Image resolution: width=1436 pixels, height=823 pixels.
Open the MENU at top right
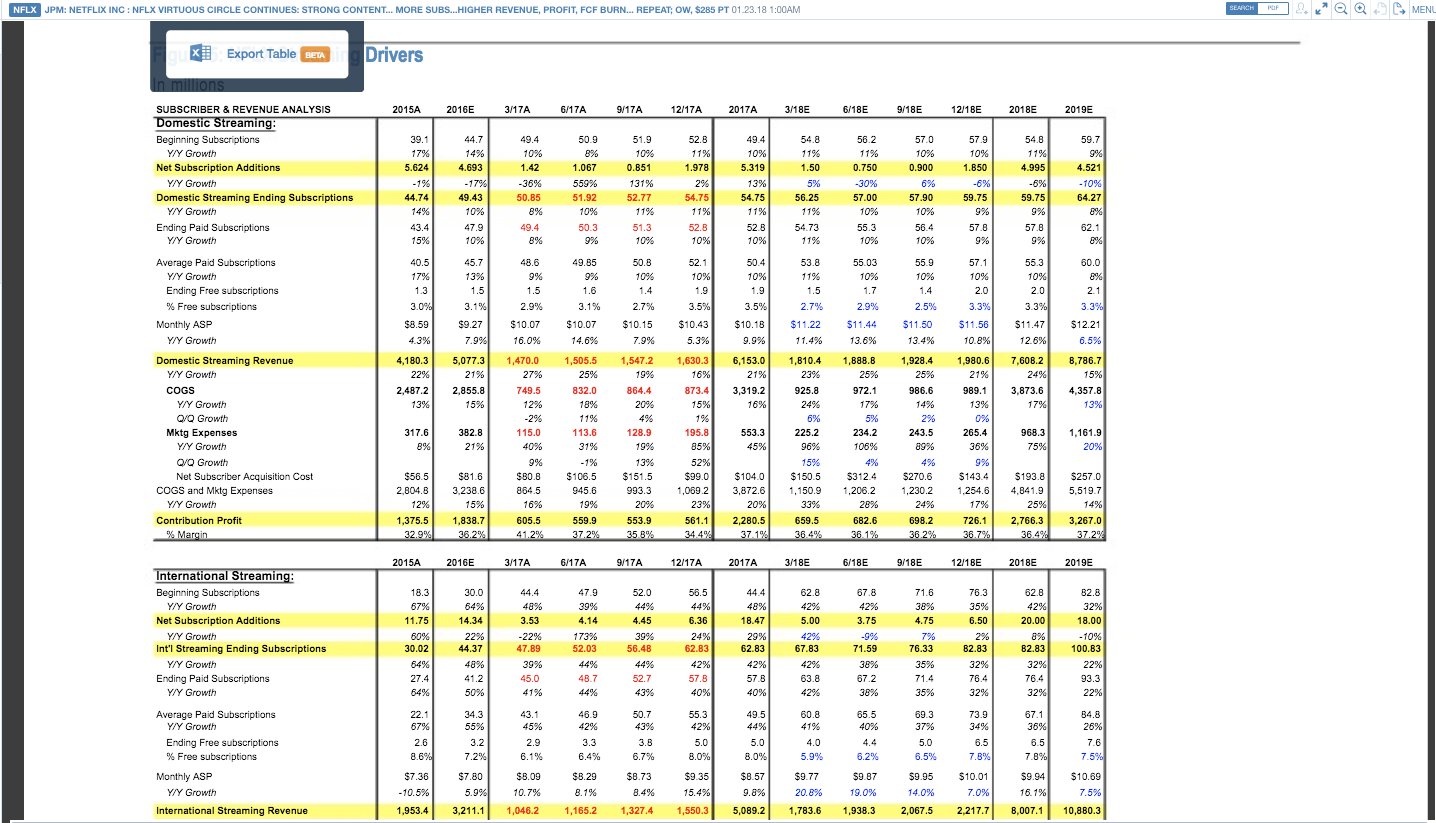(1423, 9)
